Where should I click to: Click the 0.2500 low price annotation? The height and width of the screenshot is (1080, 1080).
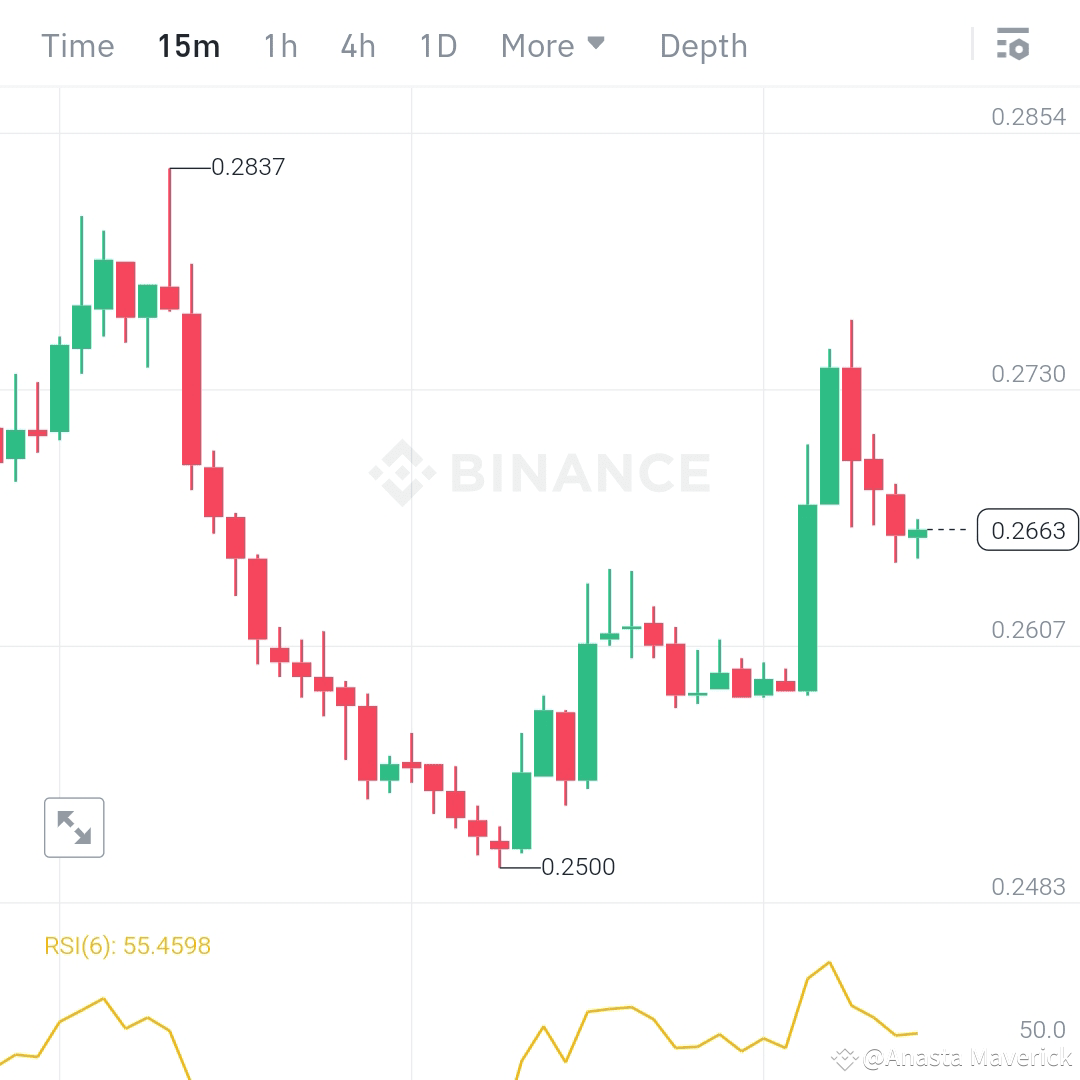(x=578, y=867)
